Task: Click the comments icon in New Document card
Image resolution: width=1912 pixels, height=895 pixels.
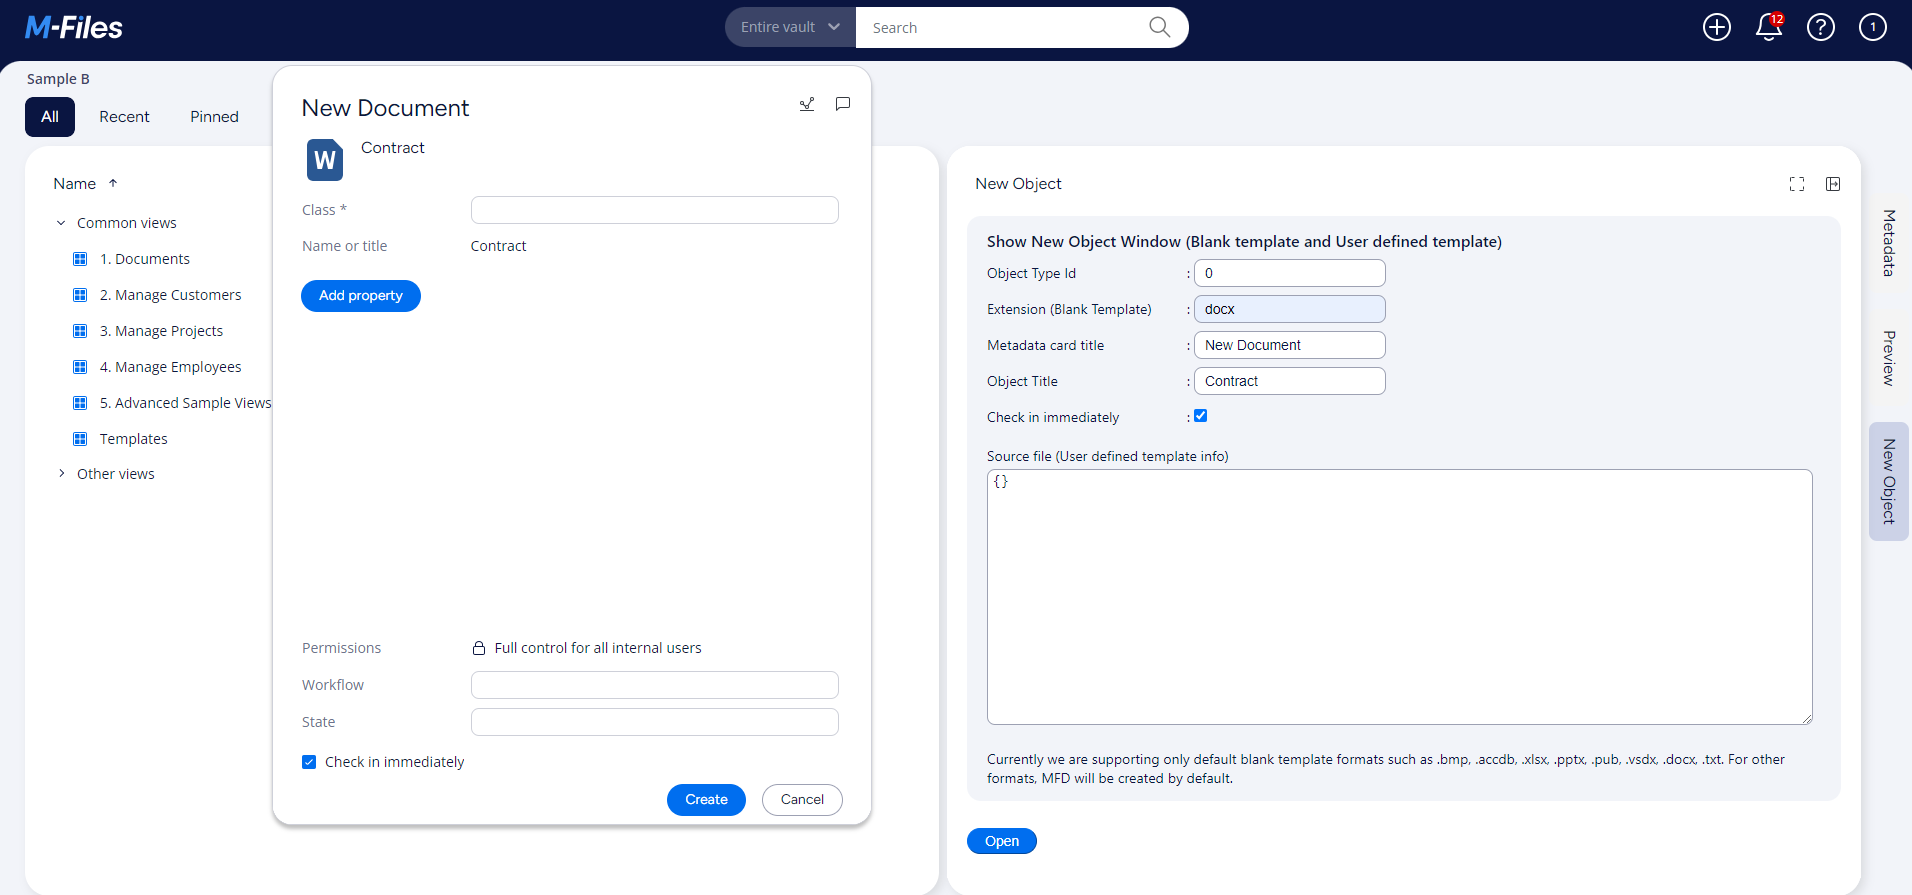Action: coord(843,104)
